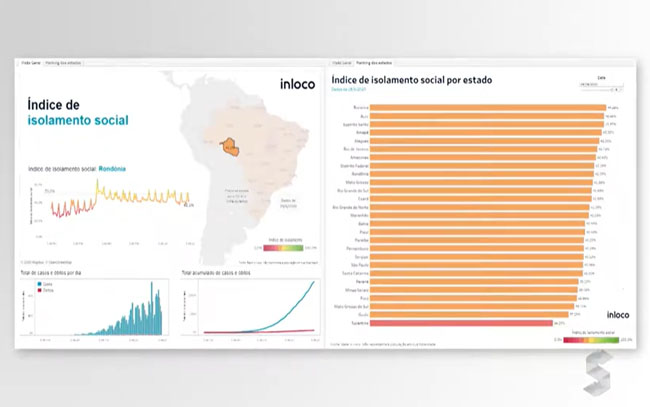Step date back with the left arrow
This screenshot has width=650, height=407.
click(611, 90)
